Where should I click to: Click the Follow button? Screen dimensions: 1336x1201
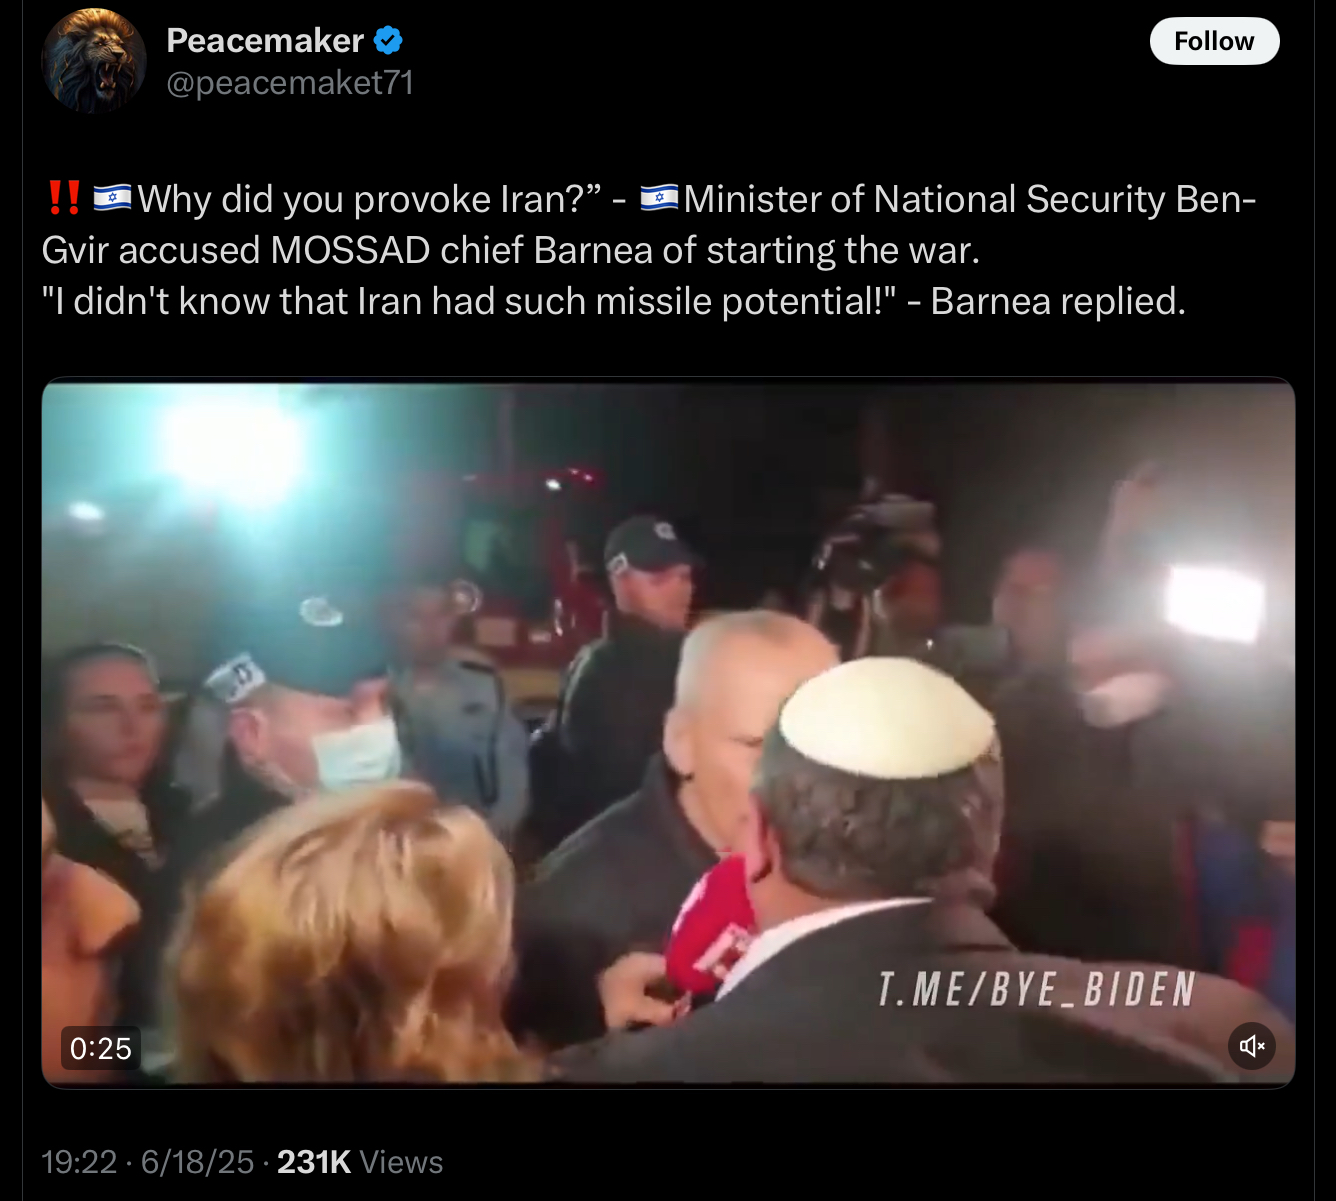[1214, 41]
